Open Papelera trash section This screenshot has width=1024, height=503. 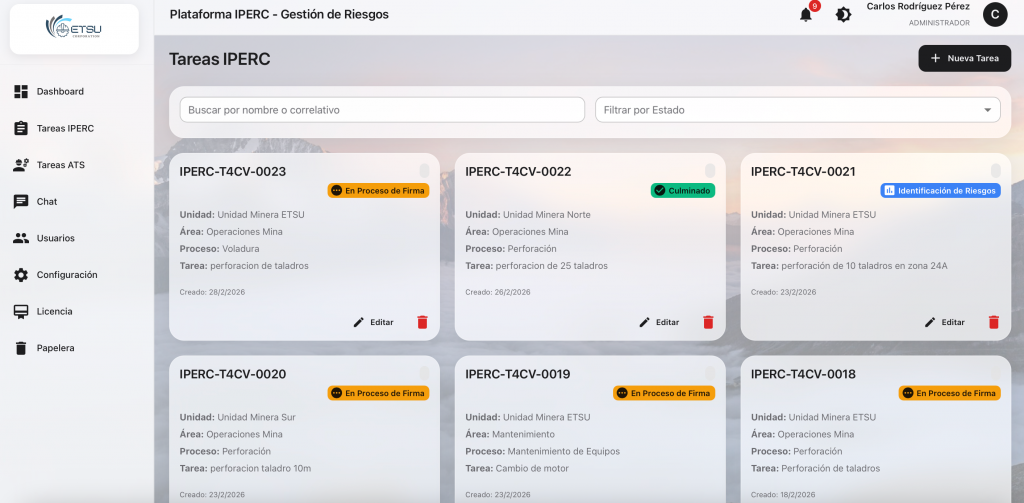coord(55,348)
